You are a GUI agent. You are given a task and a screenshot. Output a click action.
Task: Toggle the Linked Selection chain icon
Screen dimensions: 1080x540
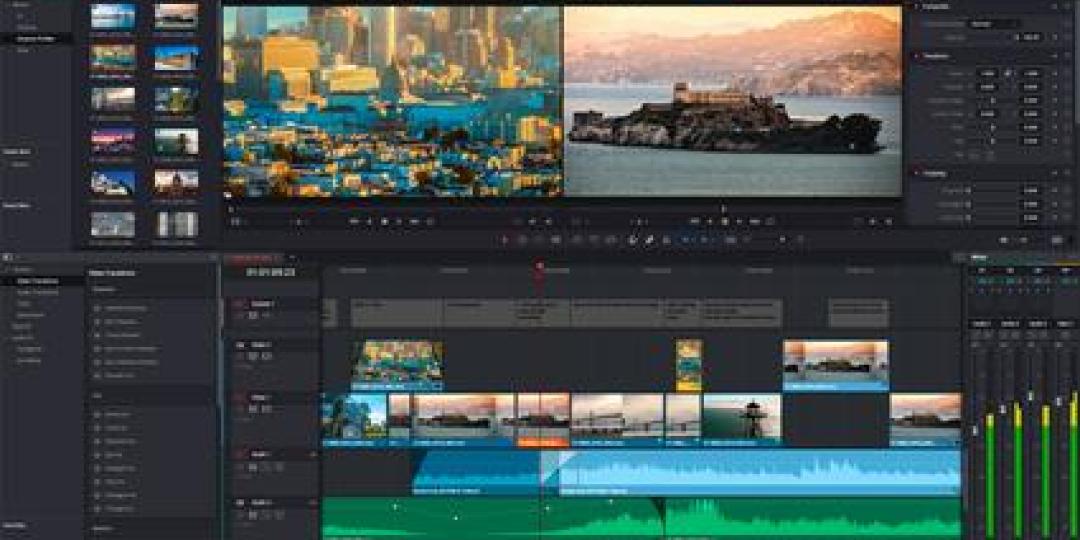(x=649, y=240)
